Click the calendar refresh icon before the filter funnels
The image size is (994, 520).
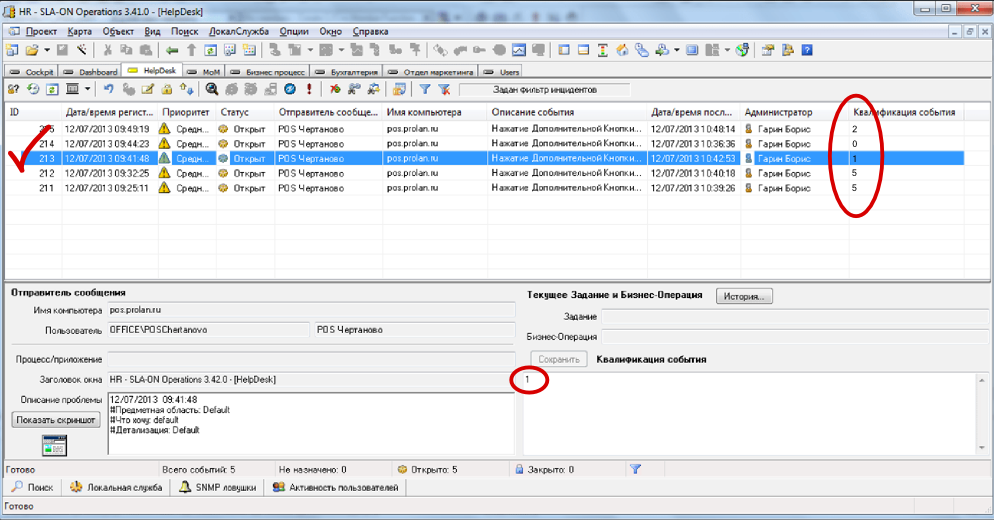399,89
